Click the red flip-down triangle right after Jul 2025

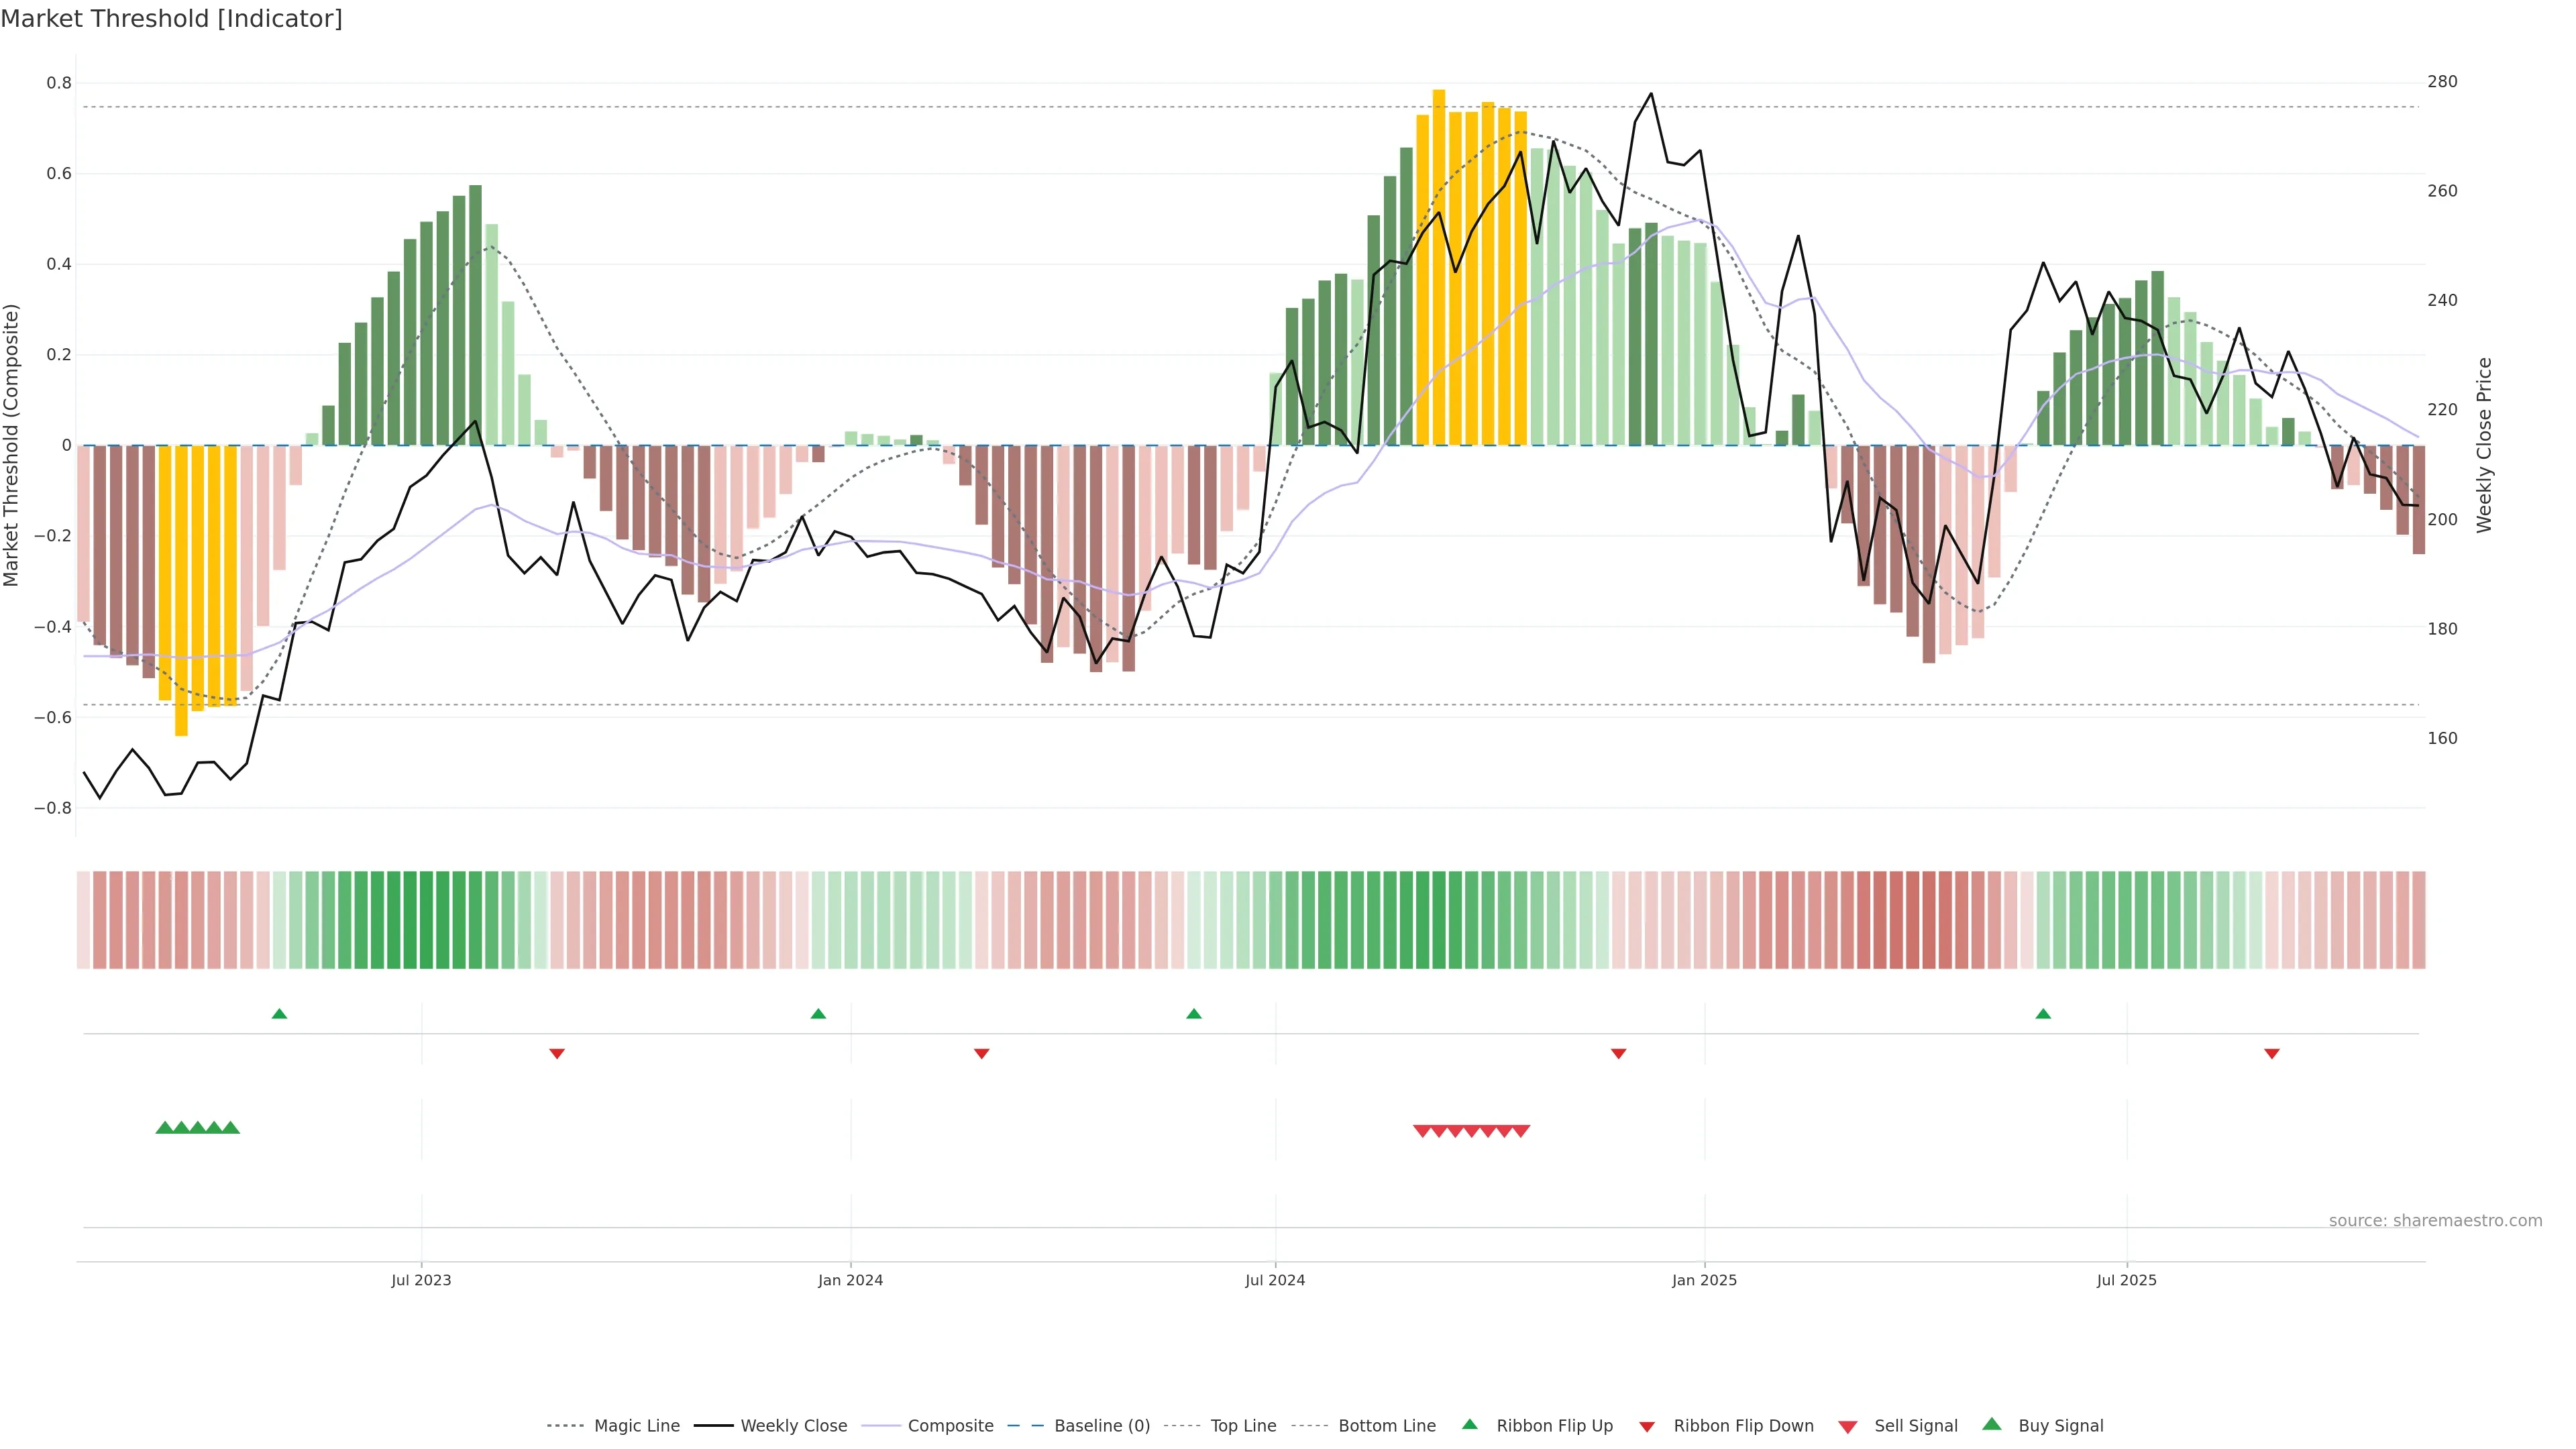[x=2272, y=1053]
